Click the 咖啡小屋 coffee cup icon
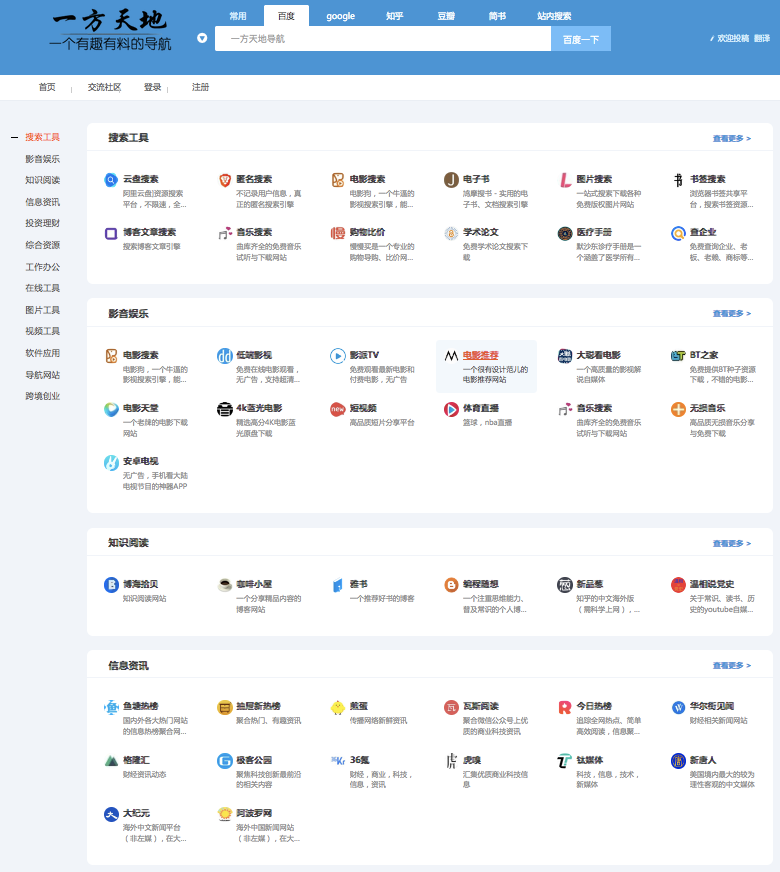The width and height of the screenshot is (780, 872). (225, 584)
